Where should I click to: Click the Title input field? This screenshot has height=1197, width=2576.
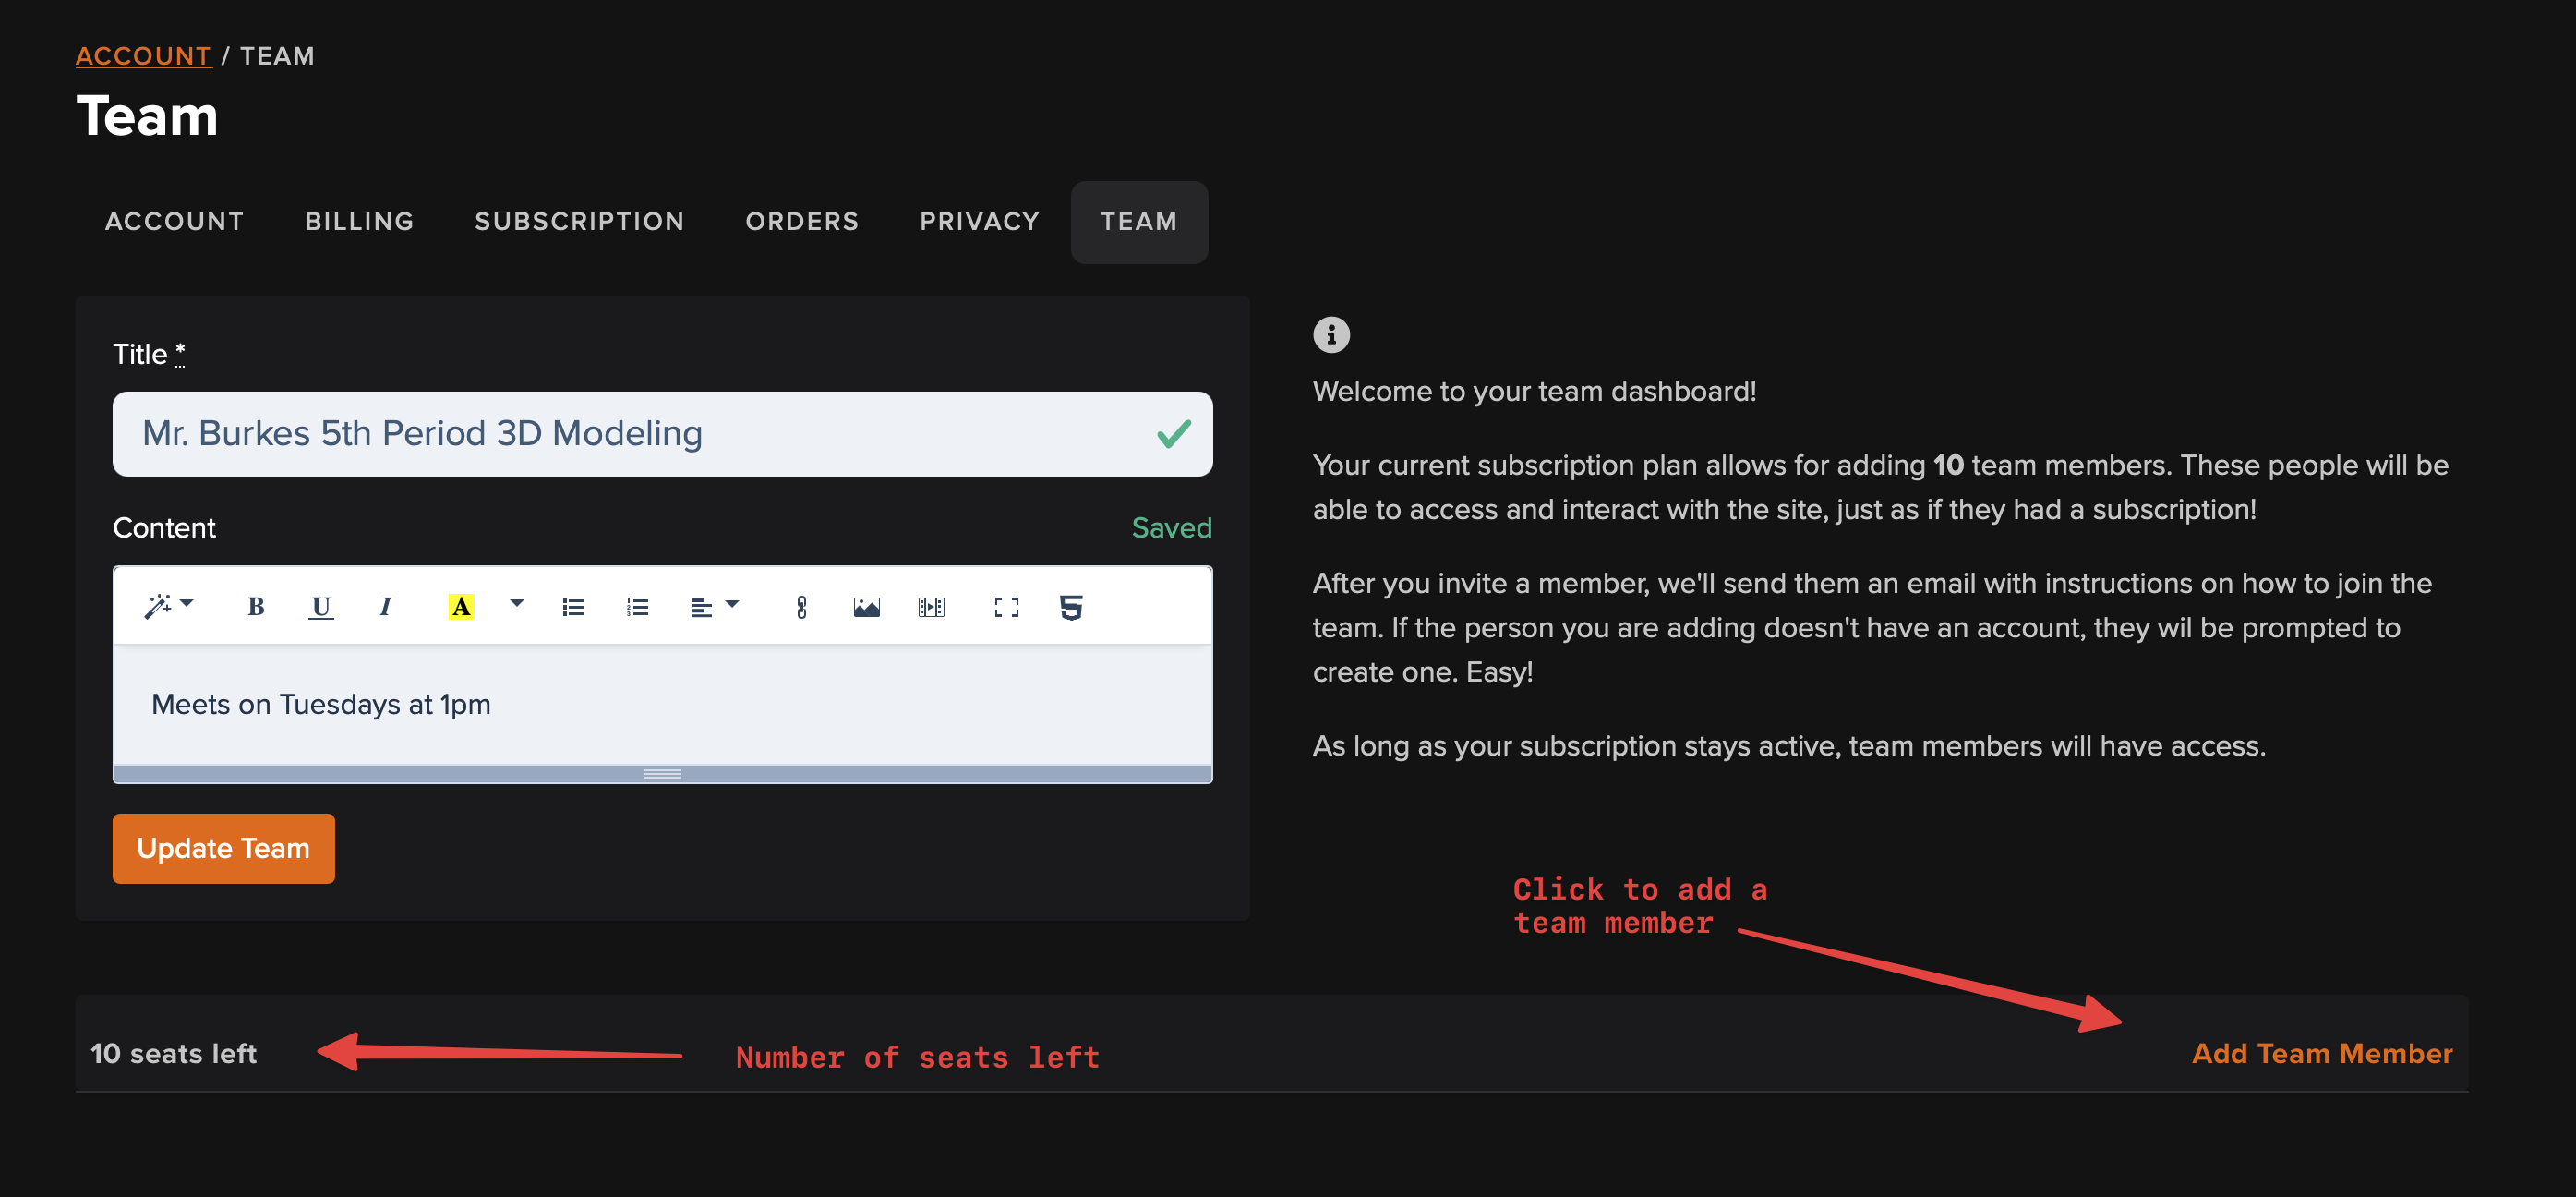[x=662, y=433]
